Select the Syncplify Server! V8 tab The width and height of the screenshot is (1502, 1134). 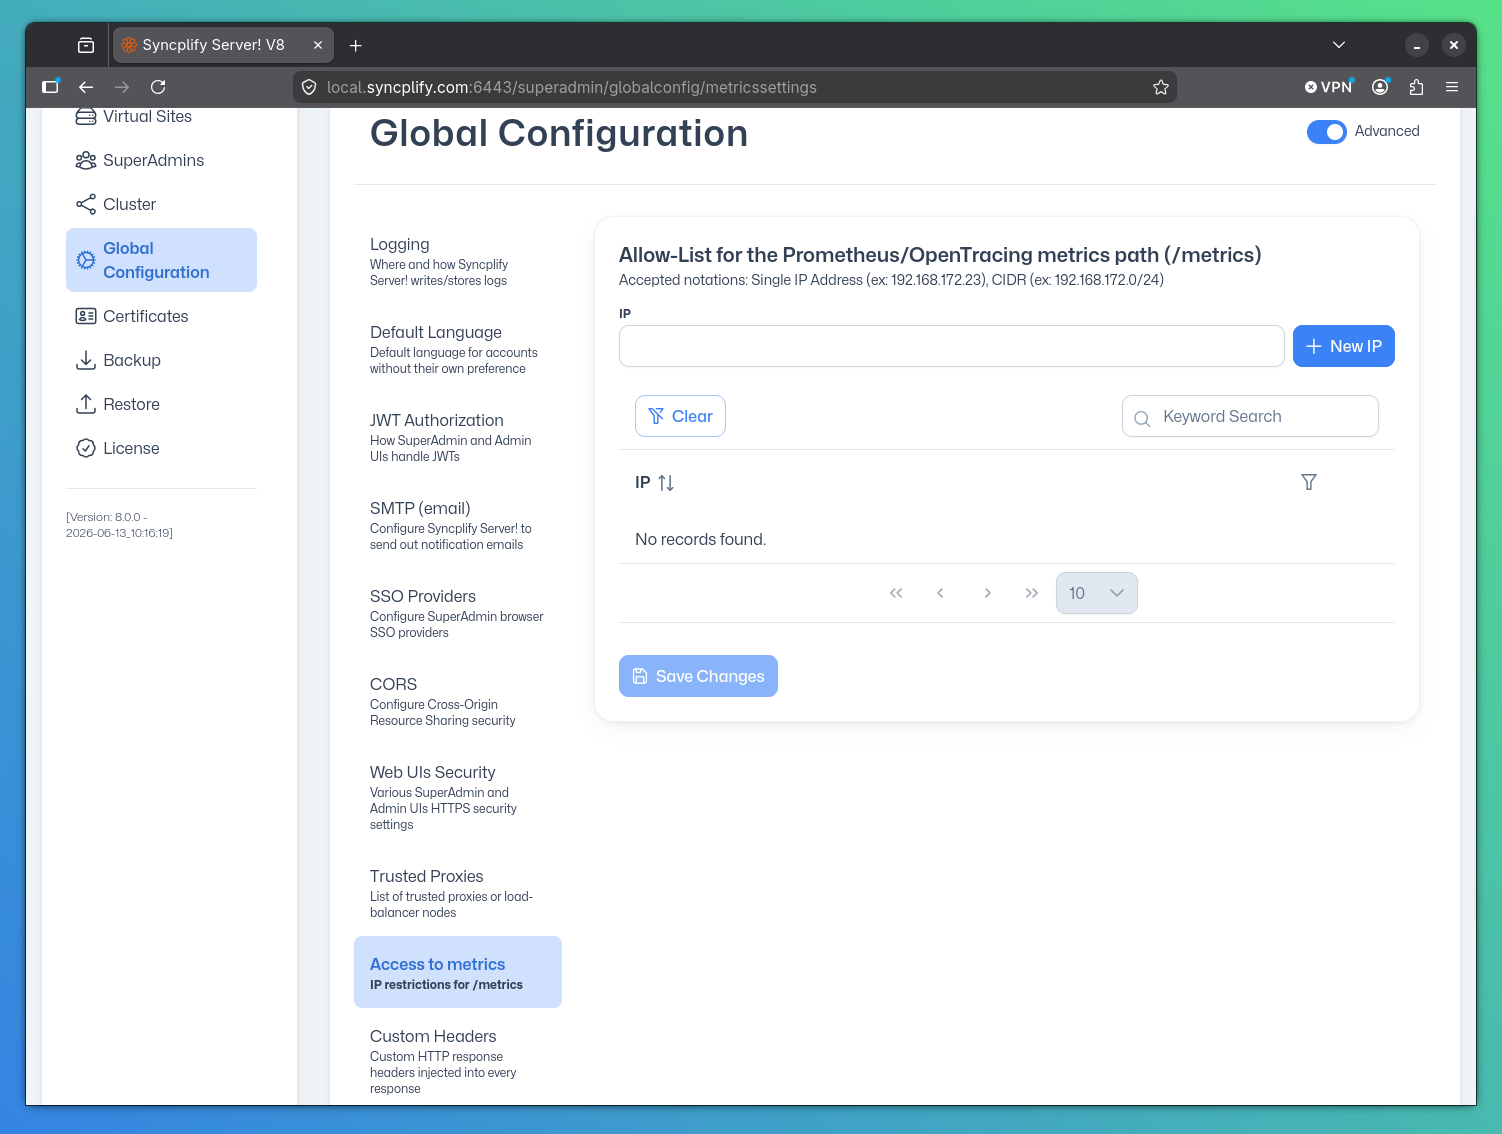point(223,45)
